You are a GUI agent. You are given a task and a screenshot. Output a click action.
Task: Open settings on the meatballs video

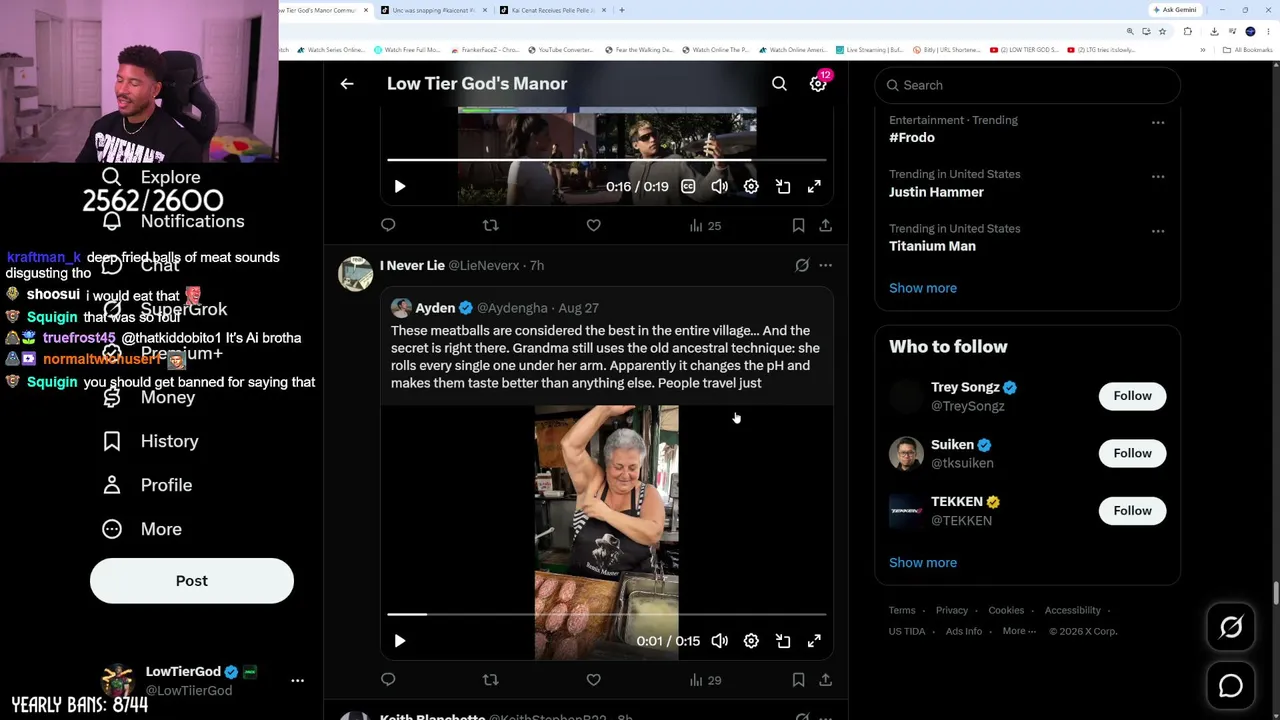(x=751, y=641)
